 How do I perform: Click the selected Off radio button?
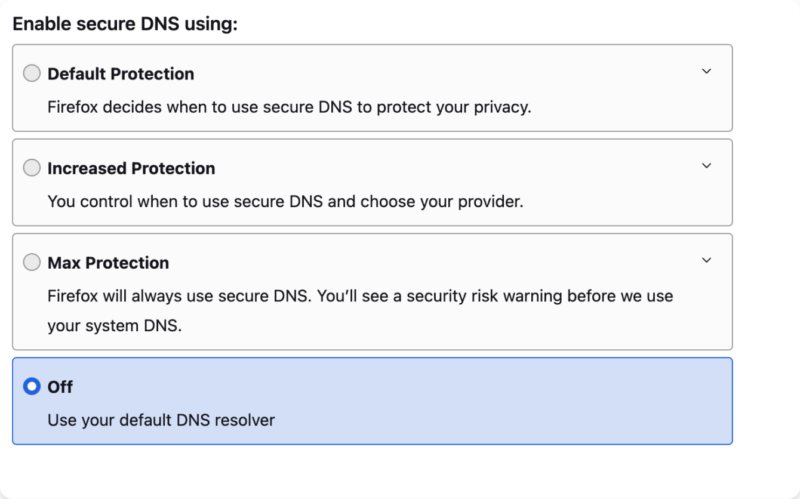(x=32, y=386)
